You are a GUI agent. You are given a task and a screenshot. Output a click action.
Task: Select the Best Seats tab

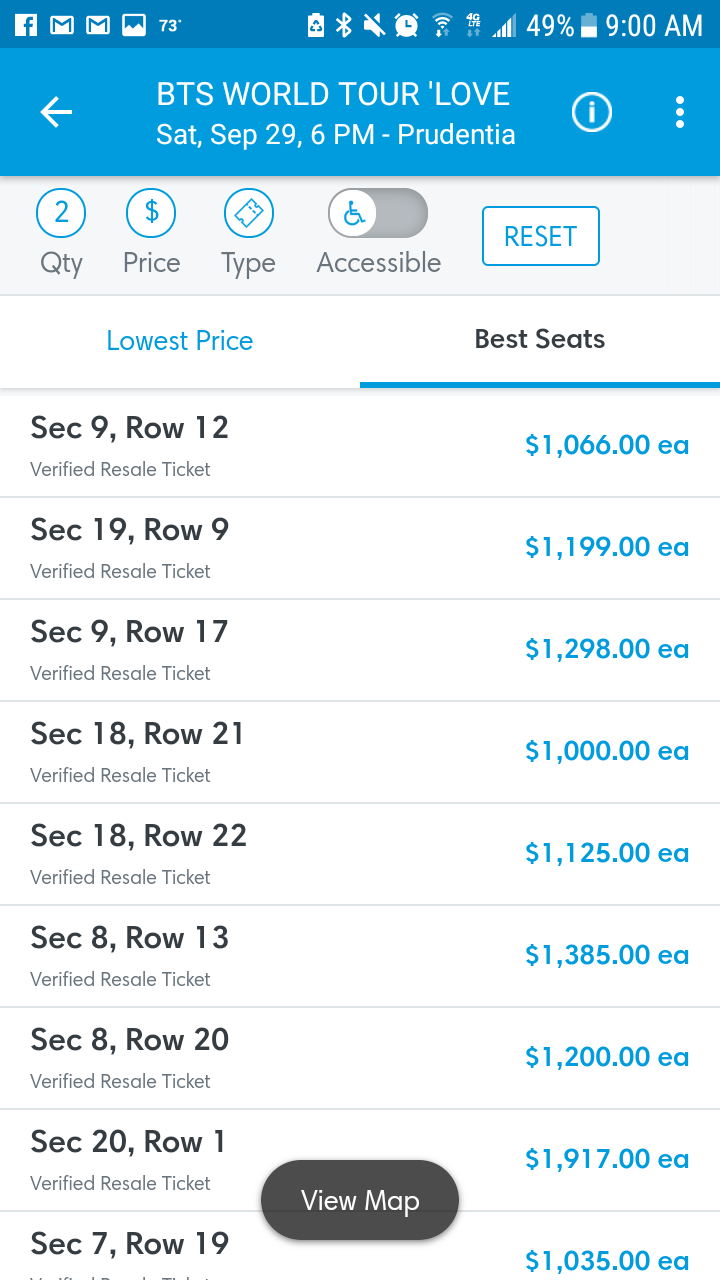(540, 340)
